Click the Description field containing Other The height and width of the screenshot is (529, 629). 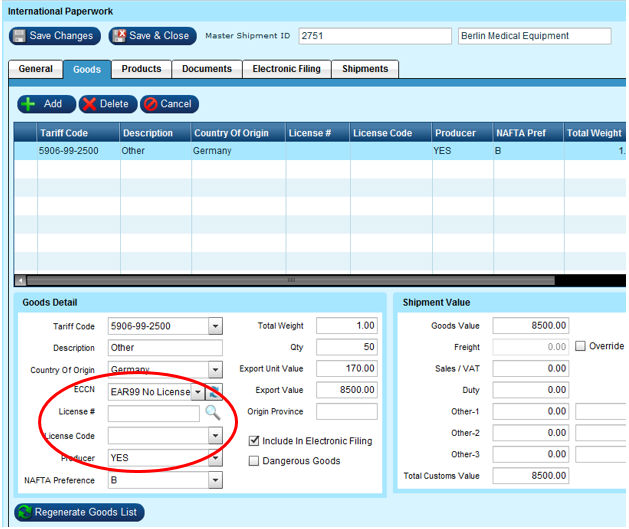165,348
